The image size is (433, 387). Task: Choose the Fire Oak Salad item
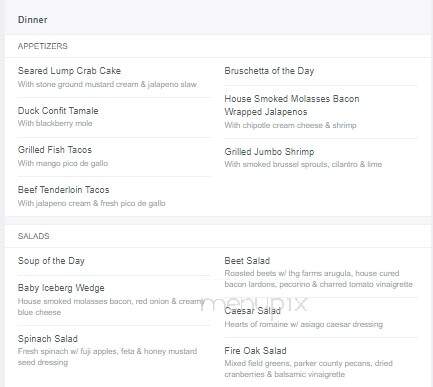255,351
